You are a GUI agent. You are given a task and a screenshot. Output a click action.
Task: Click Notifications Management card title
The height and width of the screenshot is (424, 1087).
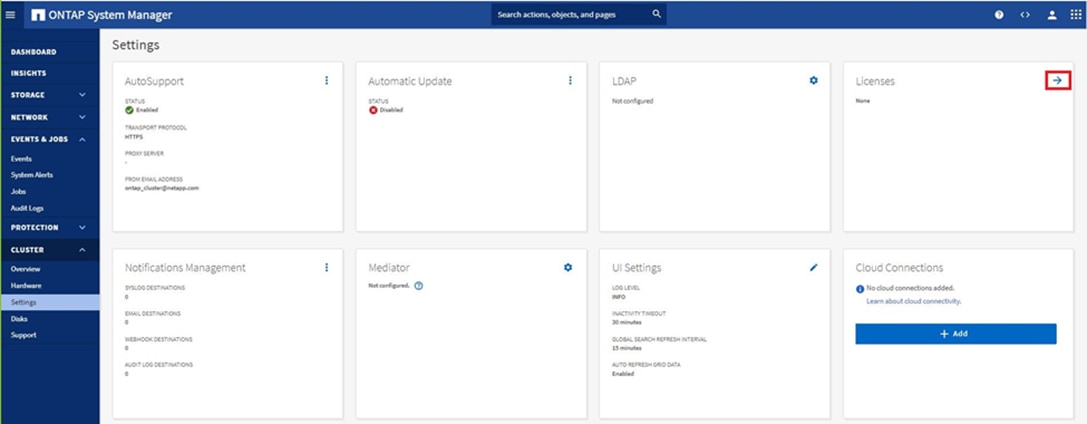(x=185, y=267)
